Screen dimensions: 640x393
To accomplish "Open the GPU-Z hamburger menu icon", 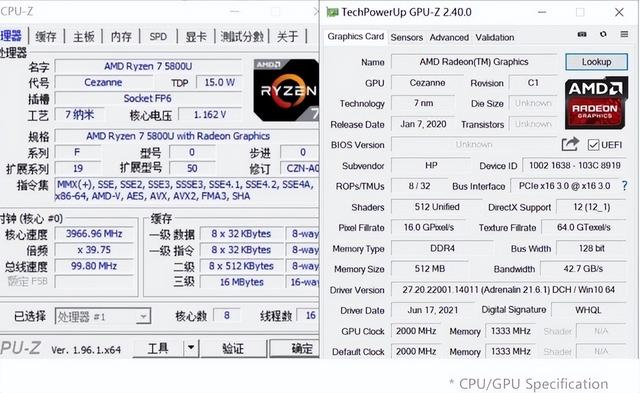I will pyautogui.click(x=624, y=34).
